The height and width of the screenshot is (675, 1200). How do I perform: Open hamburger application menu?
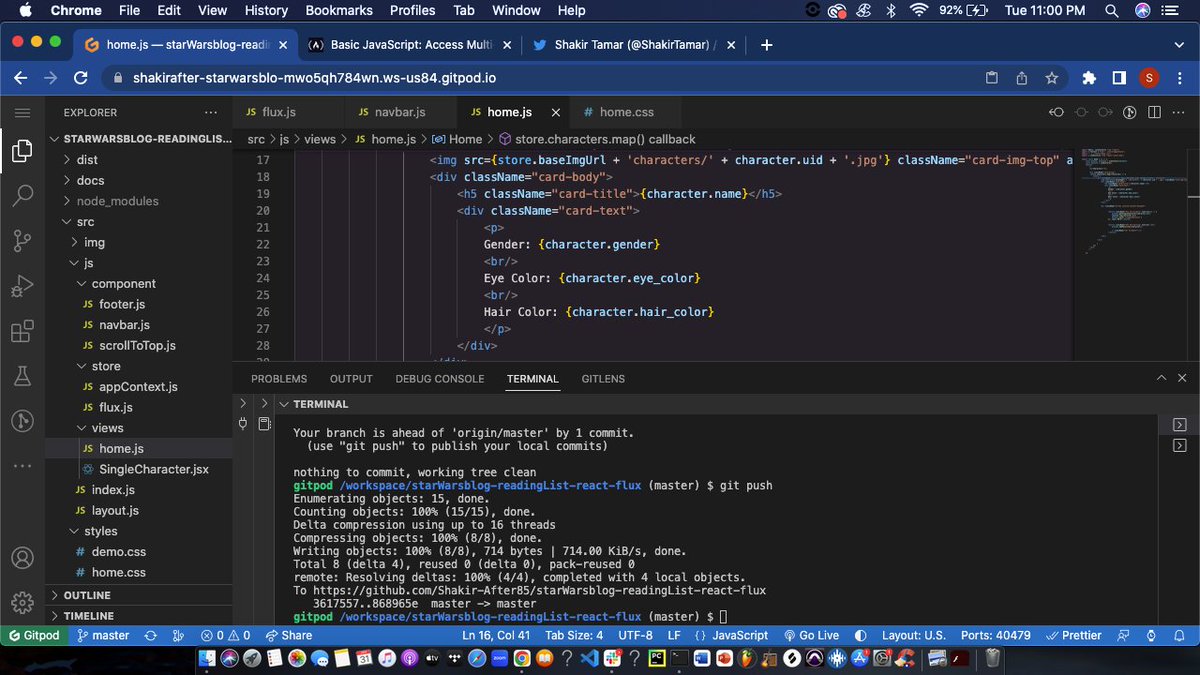point(22,113)
